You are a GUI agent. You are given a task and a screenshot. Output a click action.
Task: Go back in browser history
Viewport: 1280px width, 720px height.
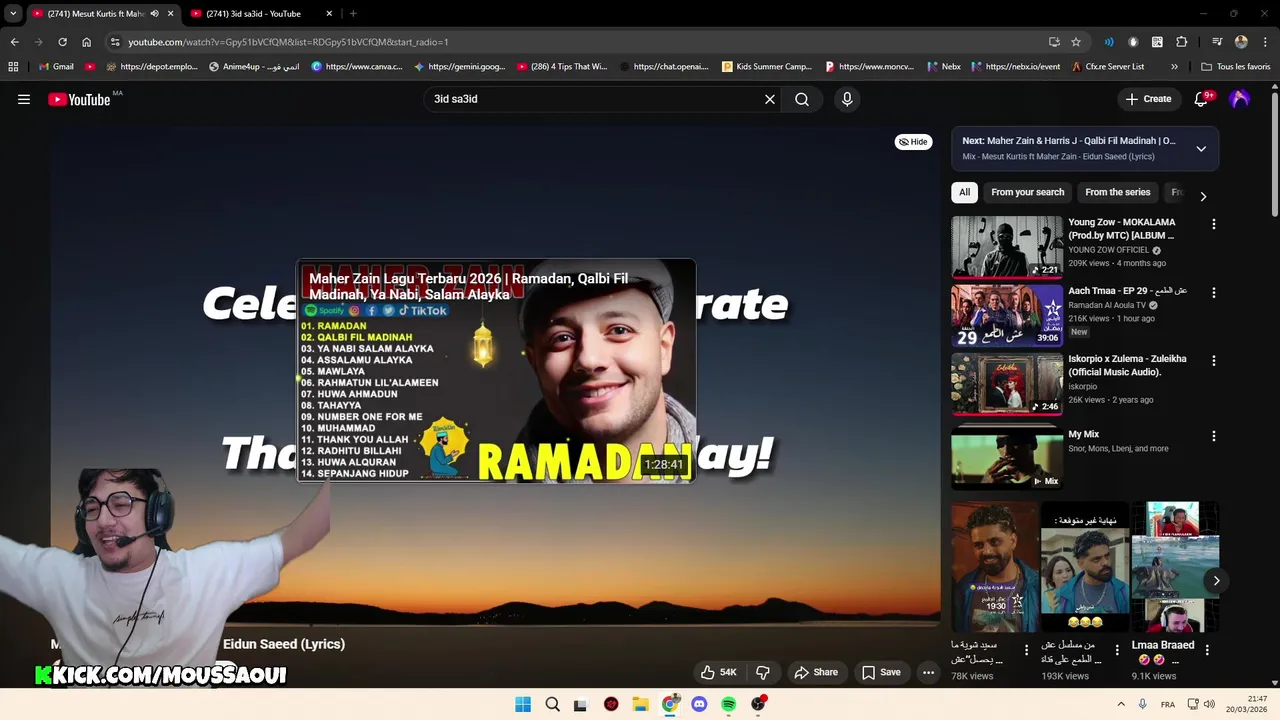point(14,42)
